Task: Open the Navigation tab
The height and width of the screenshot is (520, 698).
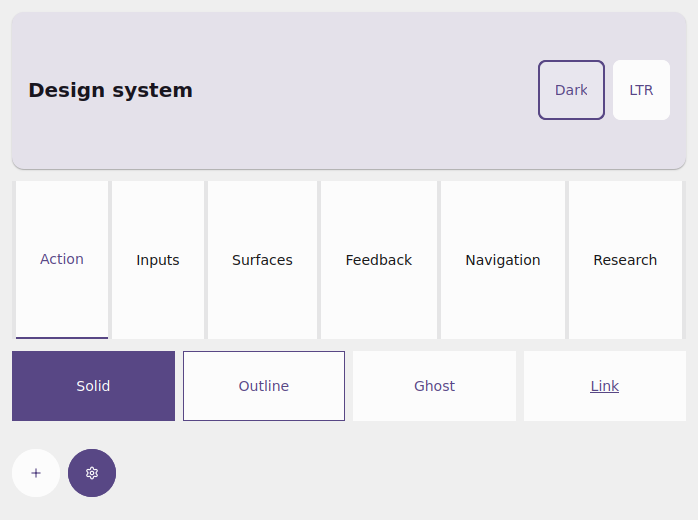Action: [x=503, y=260]
